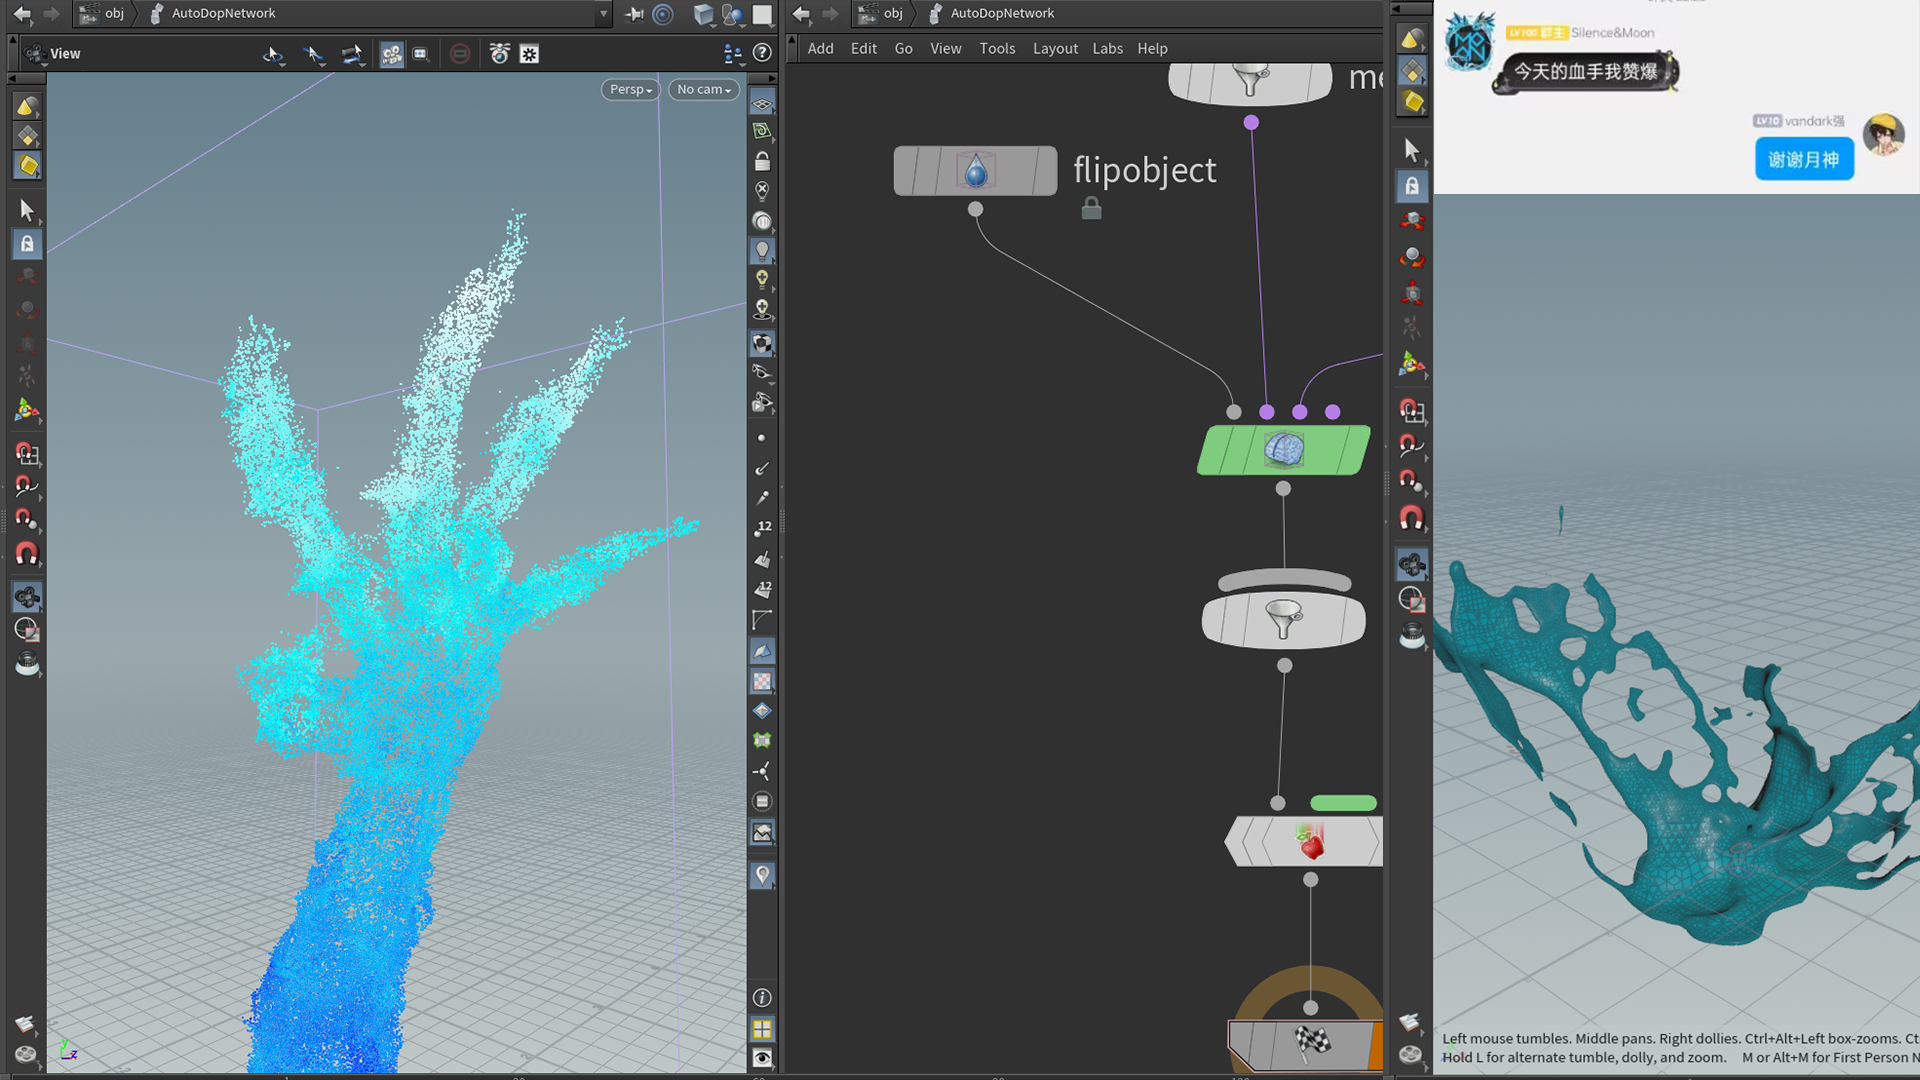1920x1080 pixels.
Task: Click the obj breadcrumb in network editor
Action: (x=892, y=14)
